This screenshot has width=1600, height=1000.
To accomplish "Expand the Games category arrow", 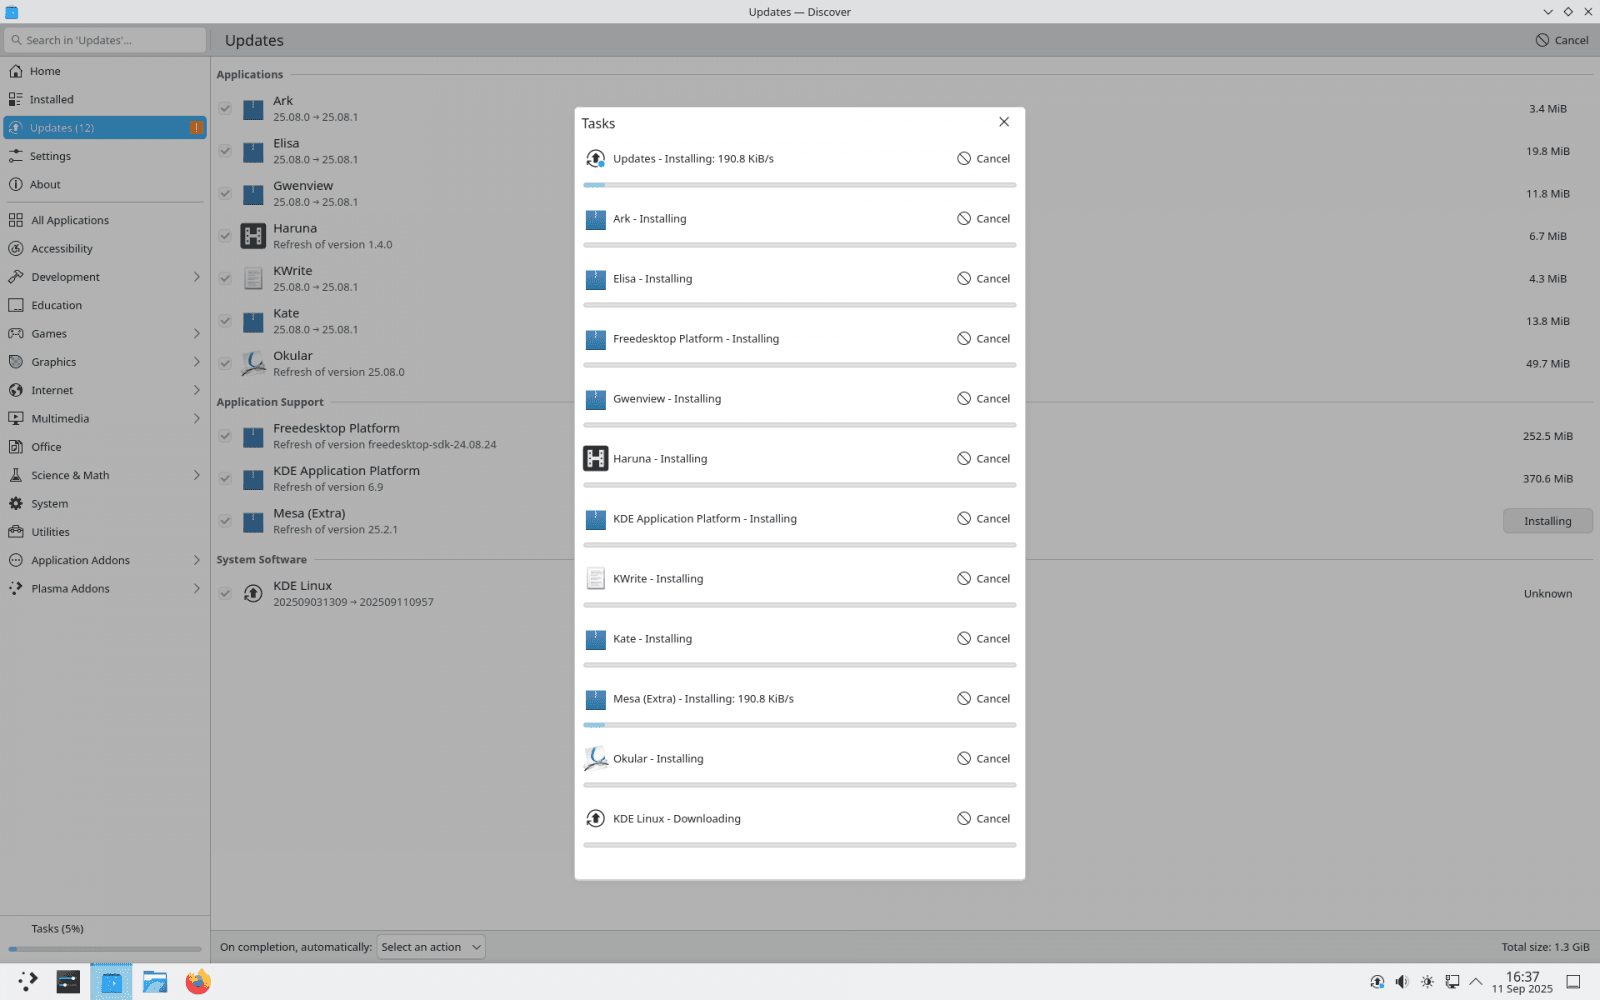I will [196, 334].
